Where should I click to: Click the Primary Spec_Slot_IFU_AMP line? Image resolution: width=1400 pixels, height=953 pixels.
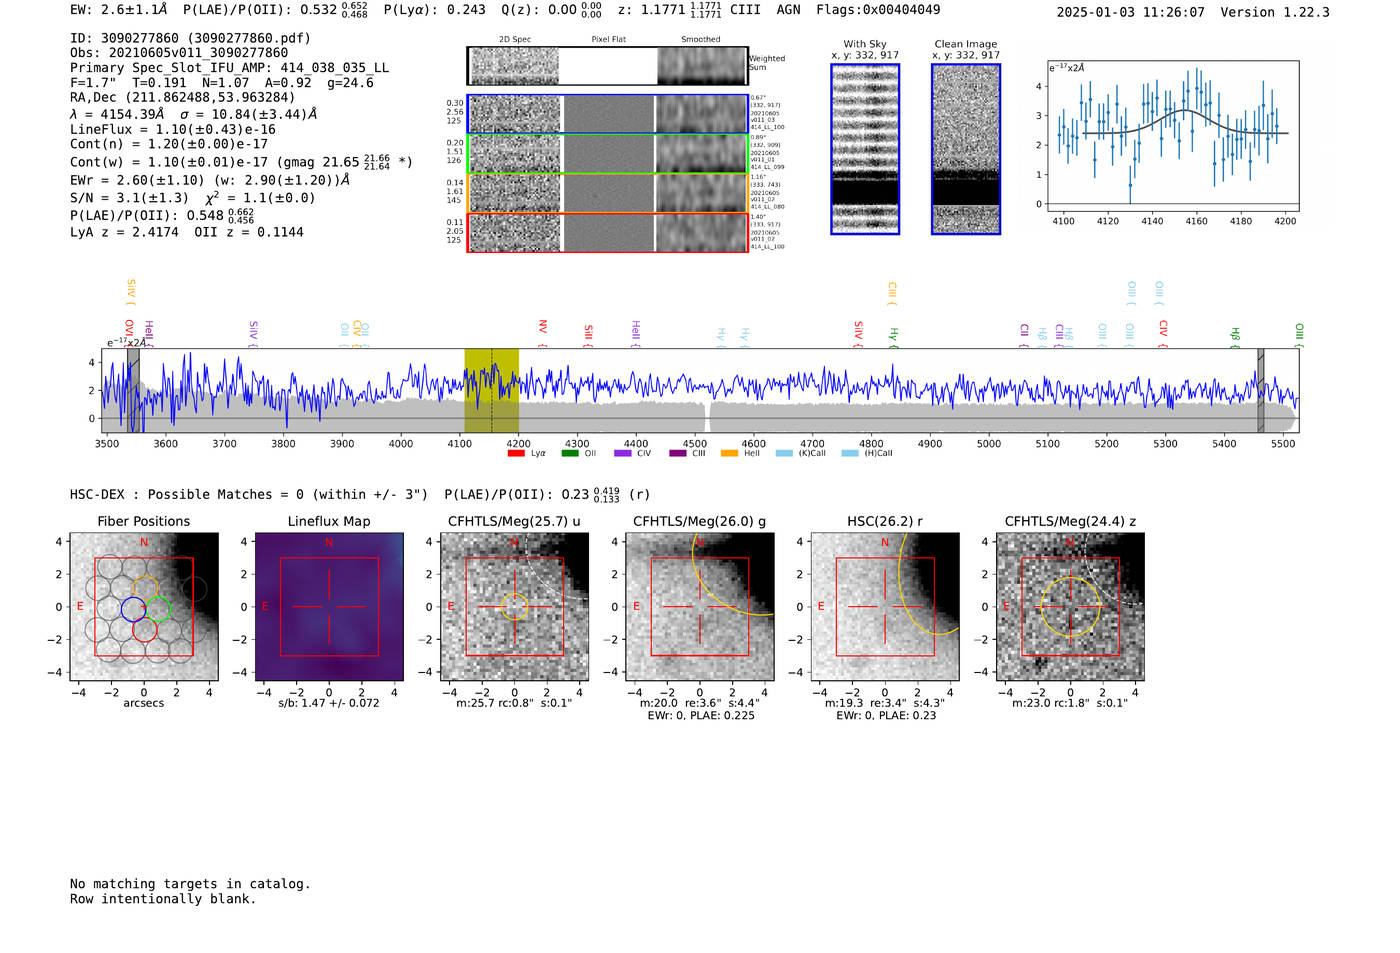pyautogui.click(x=229, y=68)
